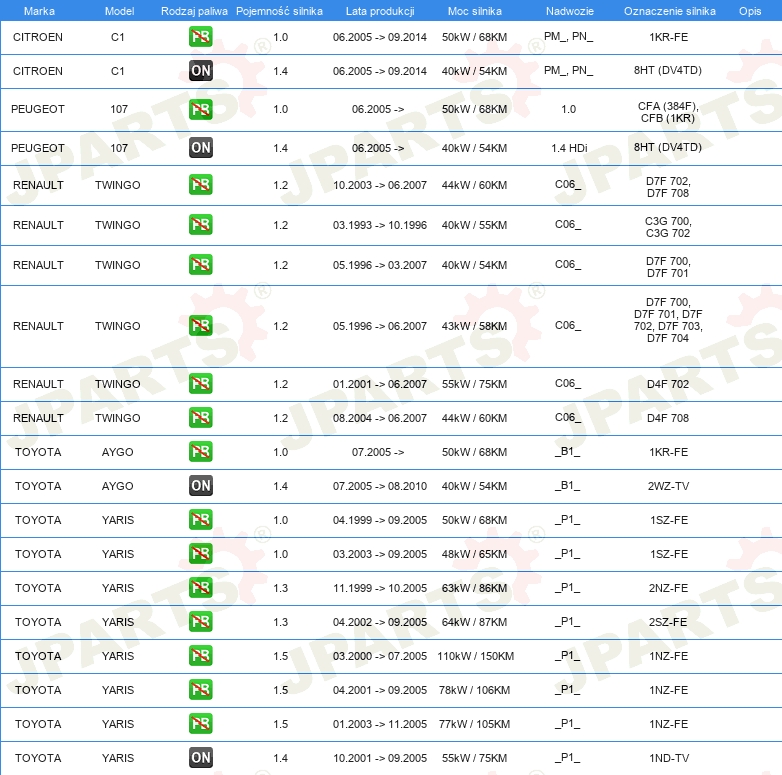Click petrol icon for Yaris 78kW / 106KM row
Viewport: 782px width, 775px height.
[x=200, y=689]
